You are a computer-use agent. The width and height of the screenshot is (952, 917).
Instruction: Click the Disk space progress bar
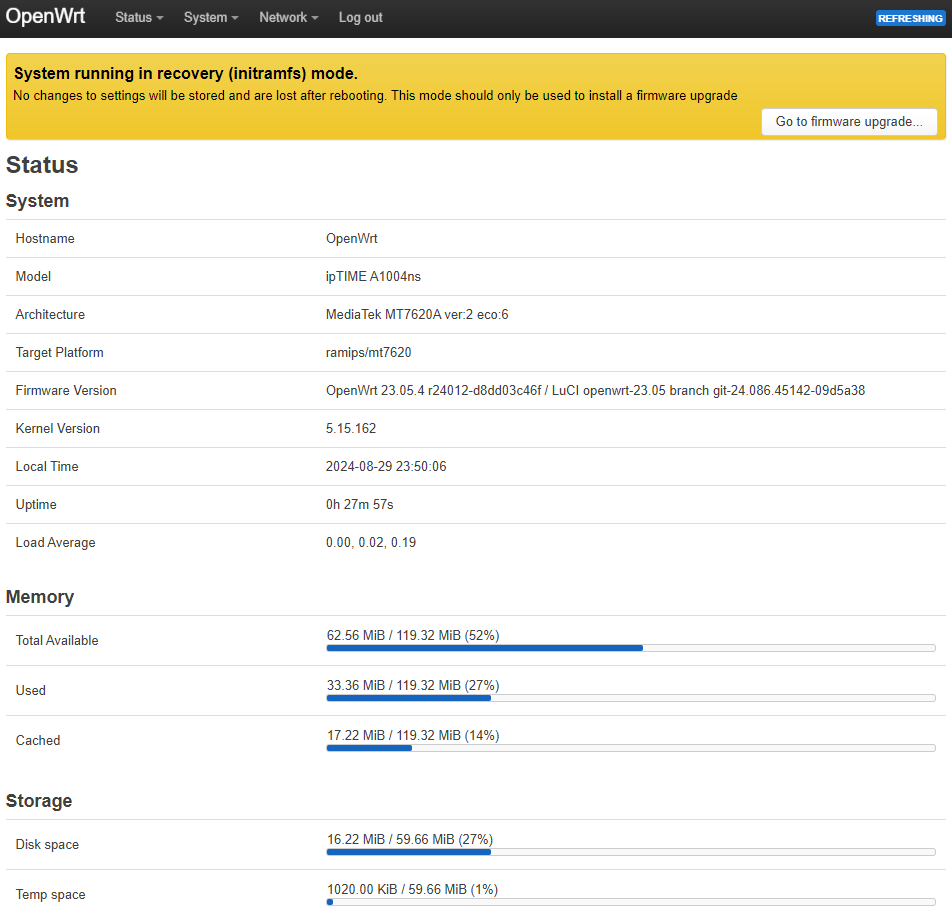click(631, 853)
